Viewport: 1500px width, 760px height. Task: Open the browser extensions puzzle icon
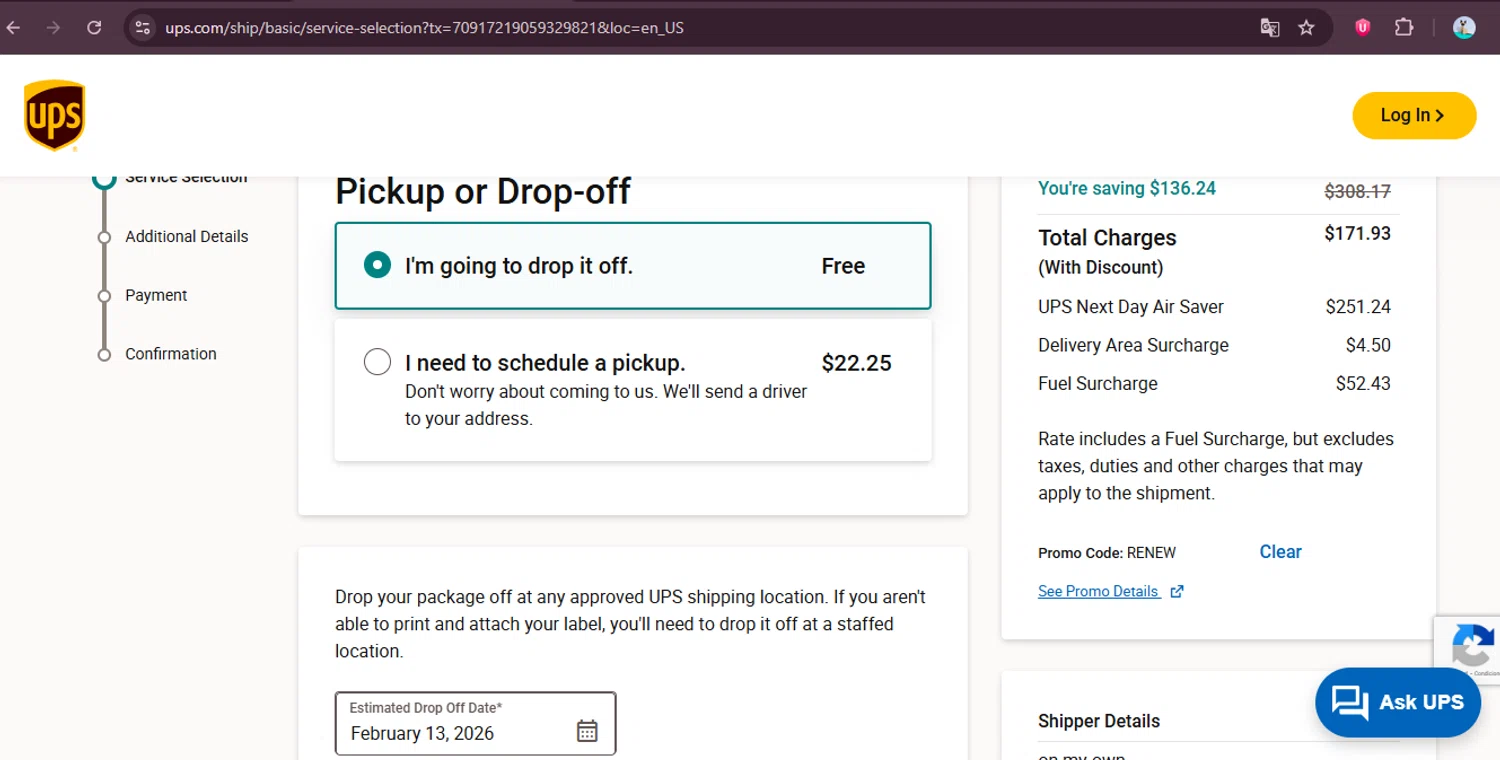1404,28
